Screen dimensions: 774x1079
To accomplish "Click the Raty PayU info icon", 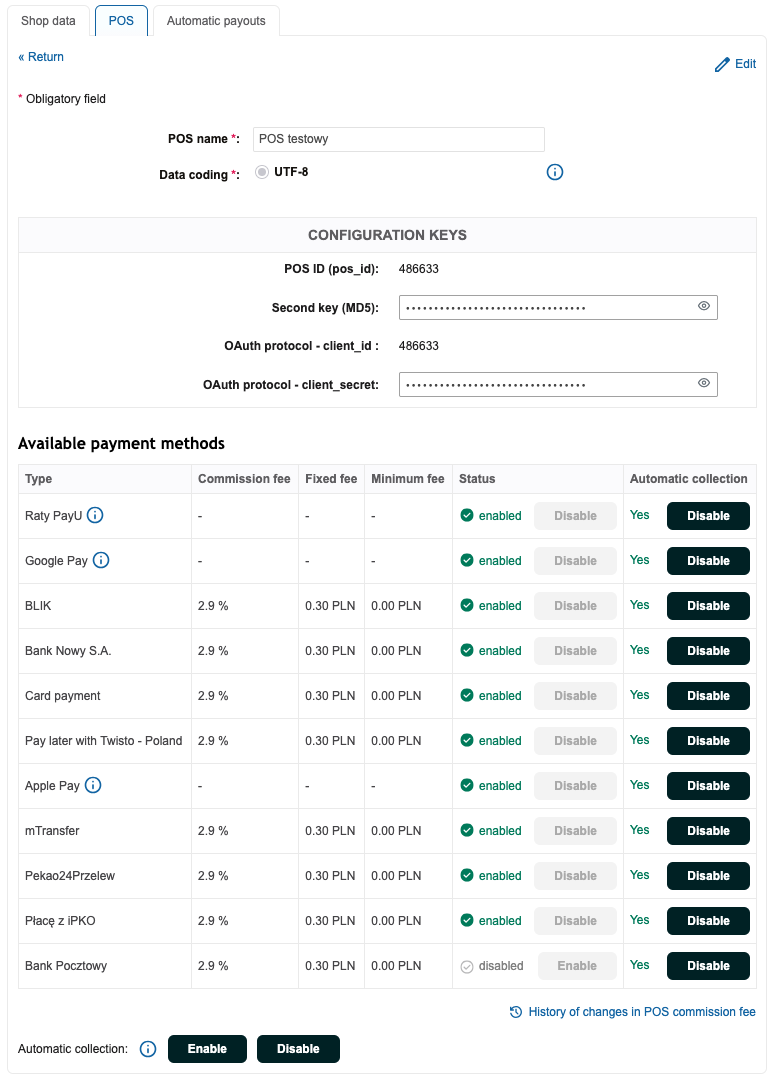I will (95, 516).
